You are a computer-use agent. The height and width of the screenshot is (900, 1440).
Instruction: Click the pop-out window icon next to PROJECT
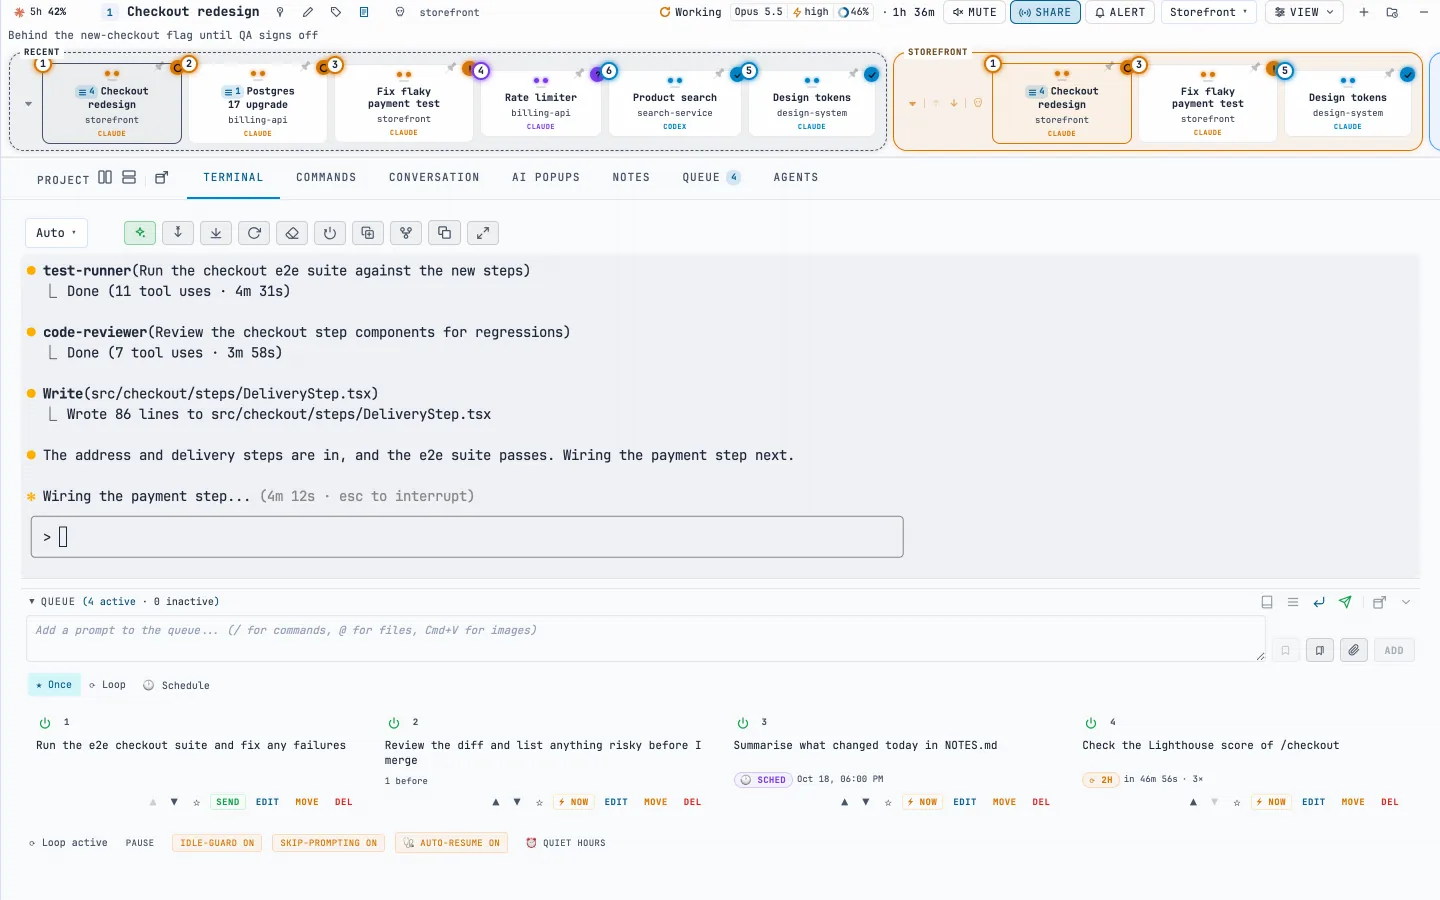coord(162,178)
